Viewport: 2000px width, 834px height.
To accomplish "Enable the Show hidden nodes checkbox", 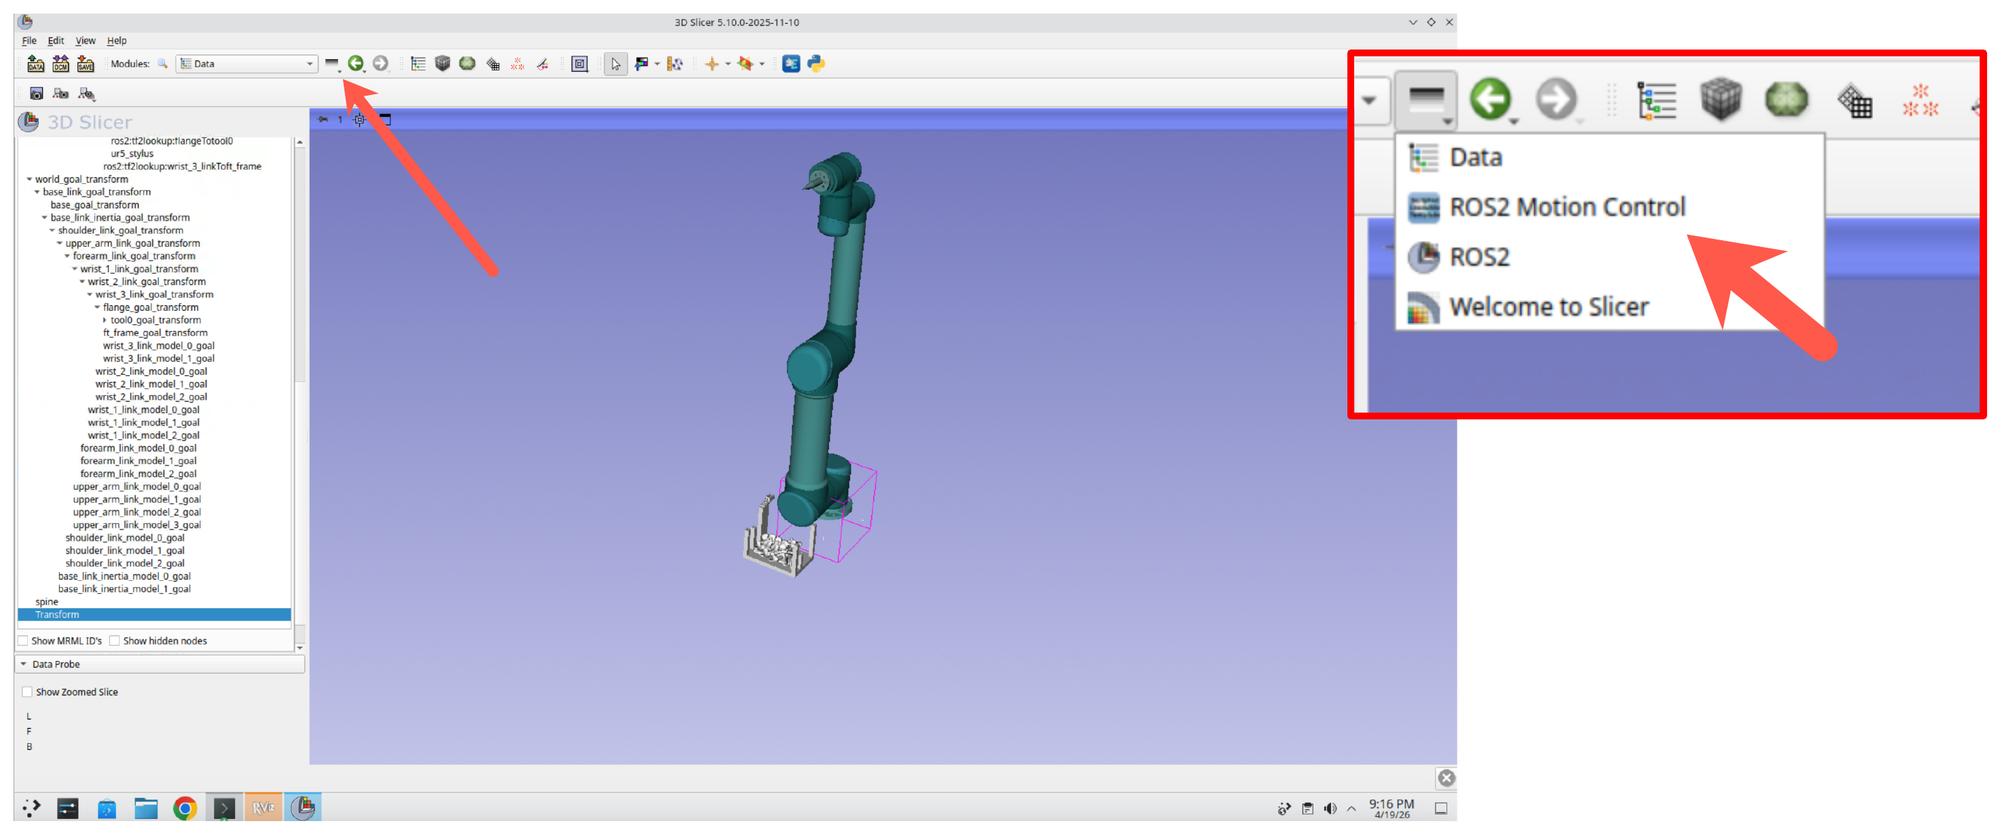I will [x=114, y=641].
